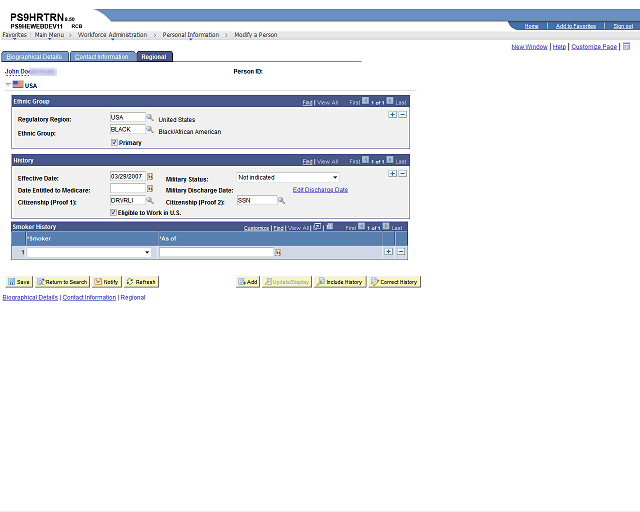Switch to Contact Information tab
This screenshot has height=512, width=640.
pos(102,57)
